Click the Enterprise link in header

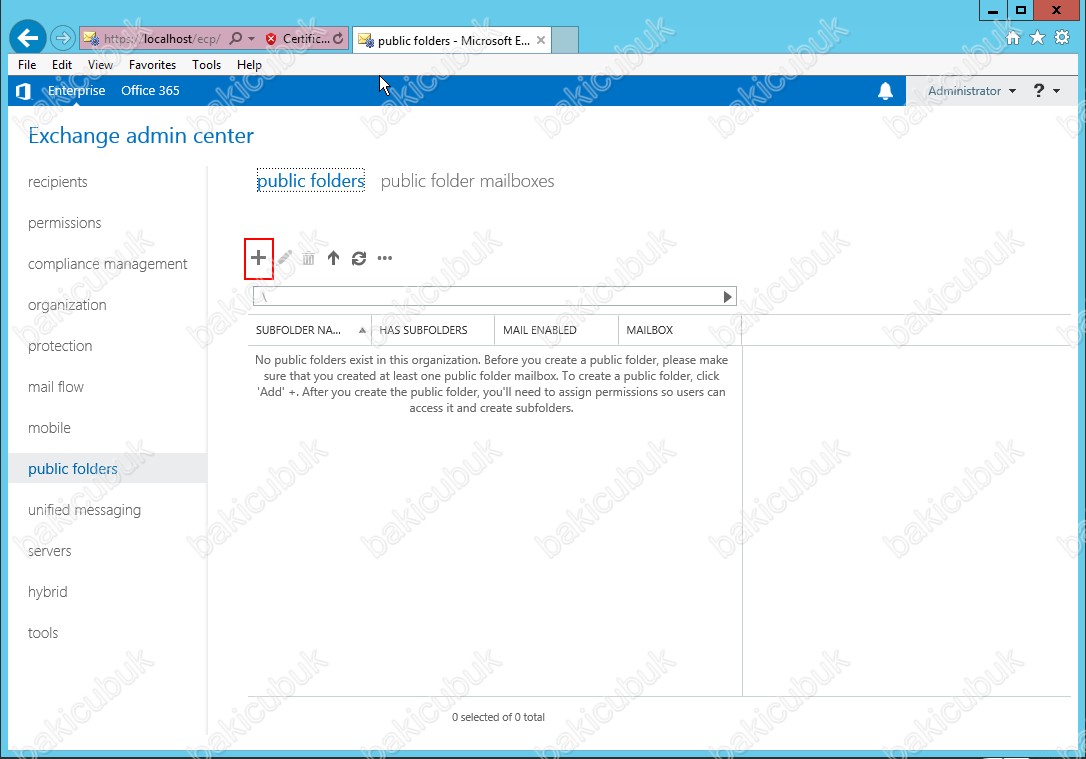pyautogui.click(x=76, y=91)
